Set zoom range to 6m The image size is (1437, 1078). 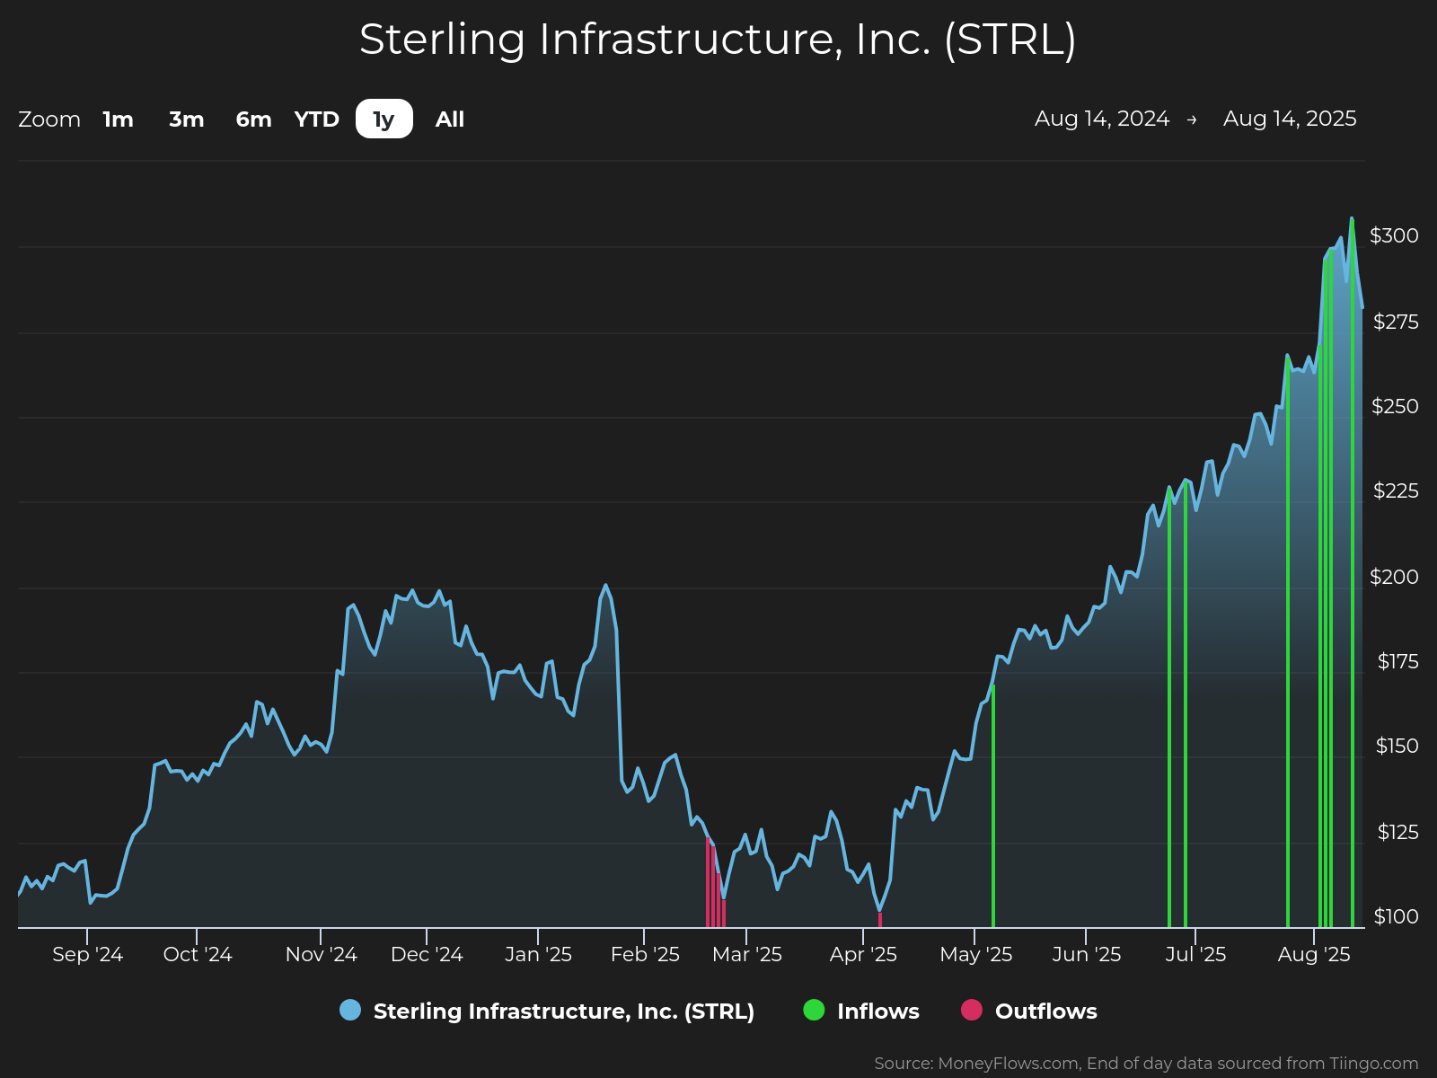point(253,119)
